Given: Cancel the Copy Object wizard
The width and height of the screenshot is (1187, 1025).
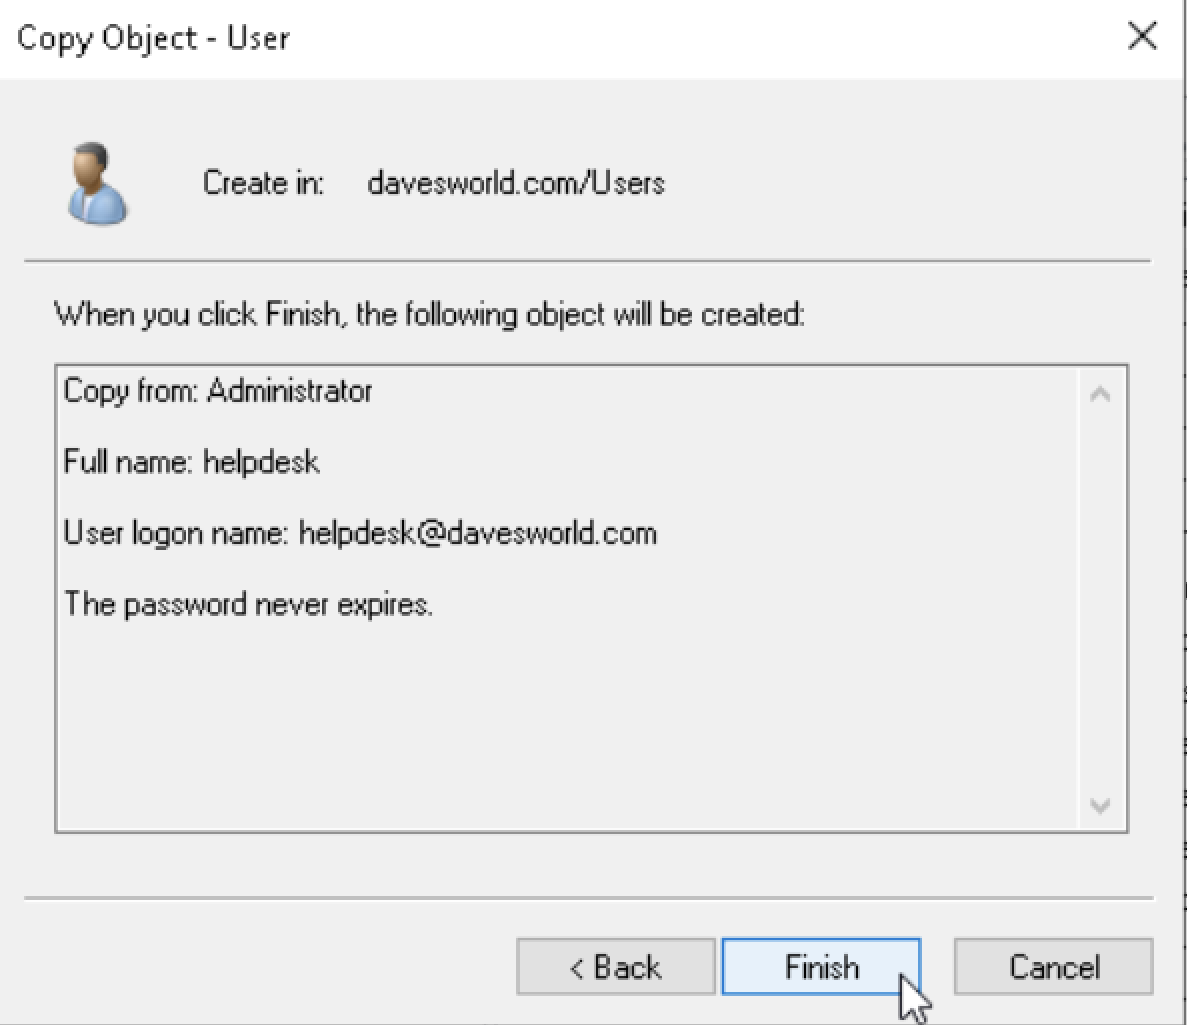Looking at the screenshot, I should 1054,967.
